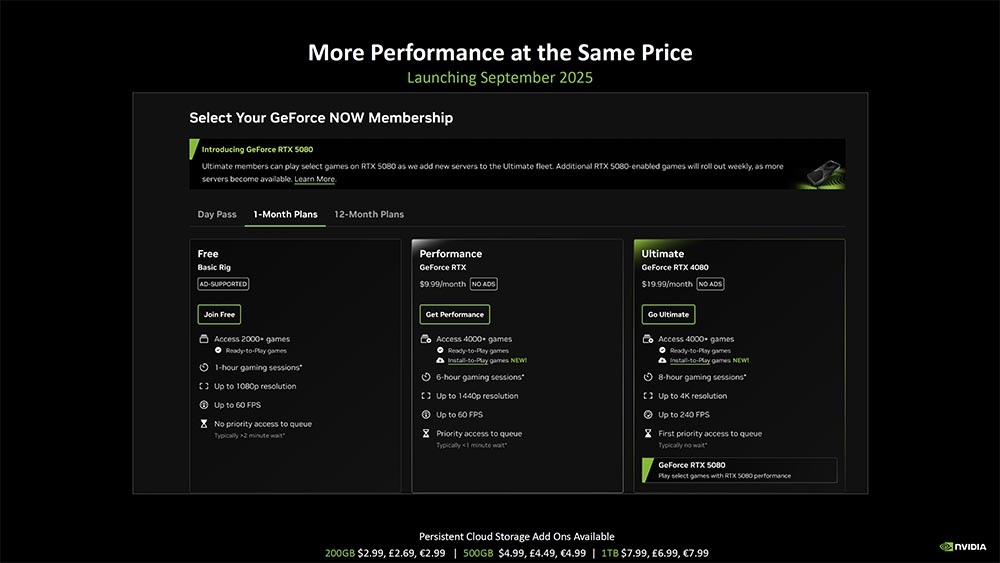Click the Ready-to-Play checkmark icon in Ultimate plan

coord(662,351)
